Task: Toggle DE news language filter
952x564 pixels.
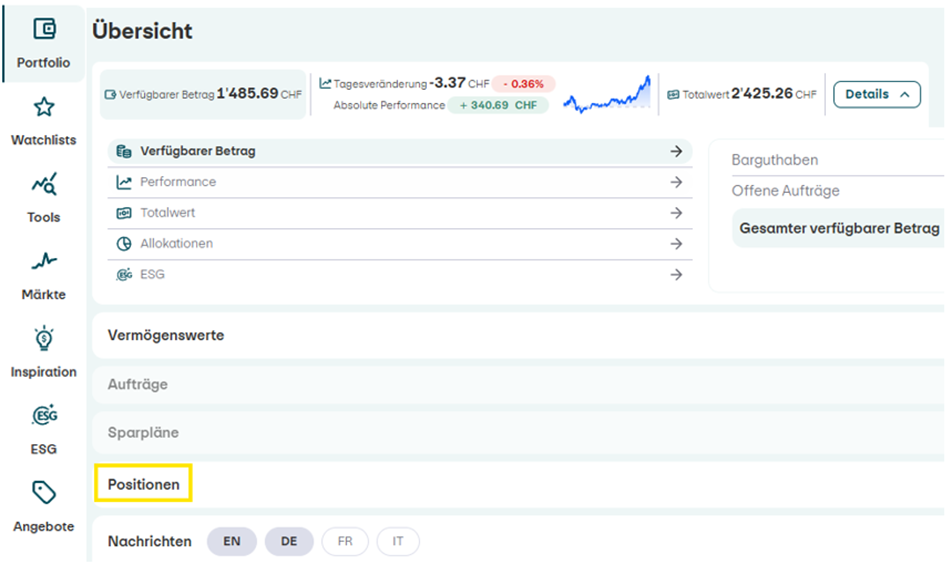Action: point(289,541)
